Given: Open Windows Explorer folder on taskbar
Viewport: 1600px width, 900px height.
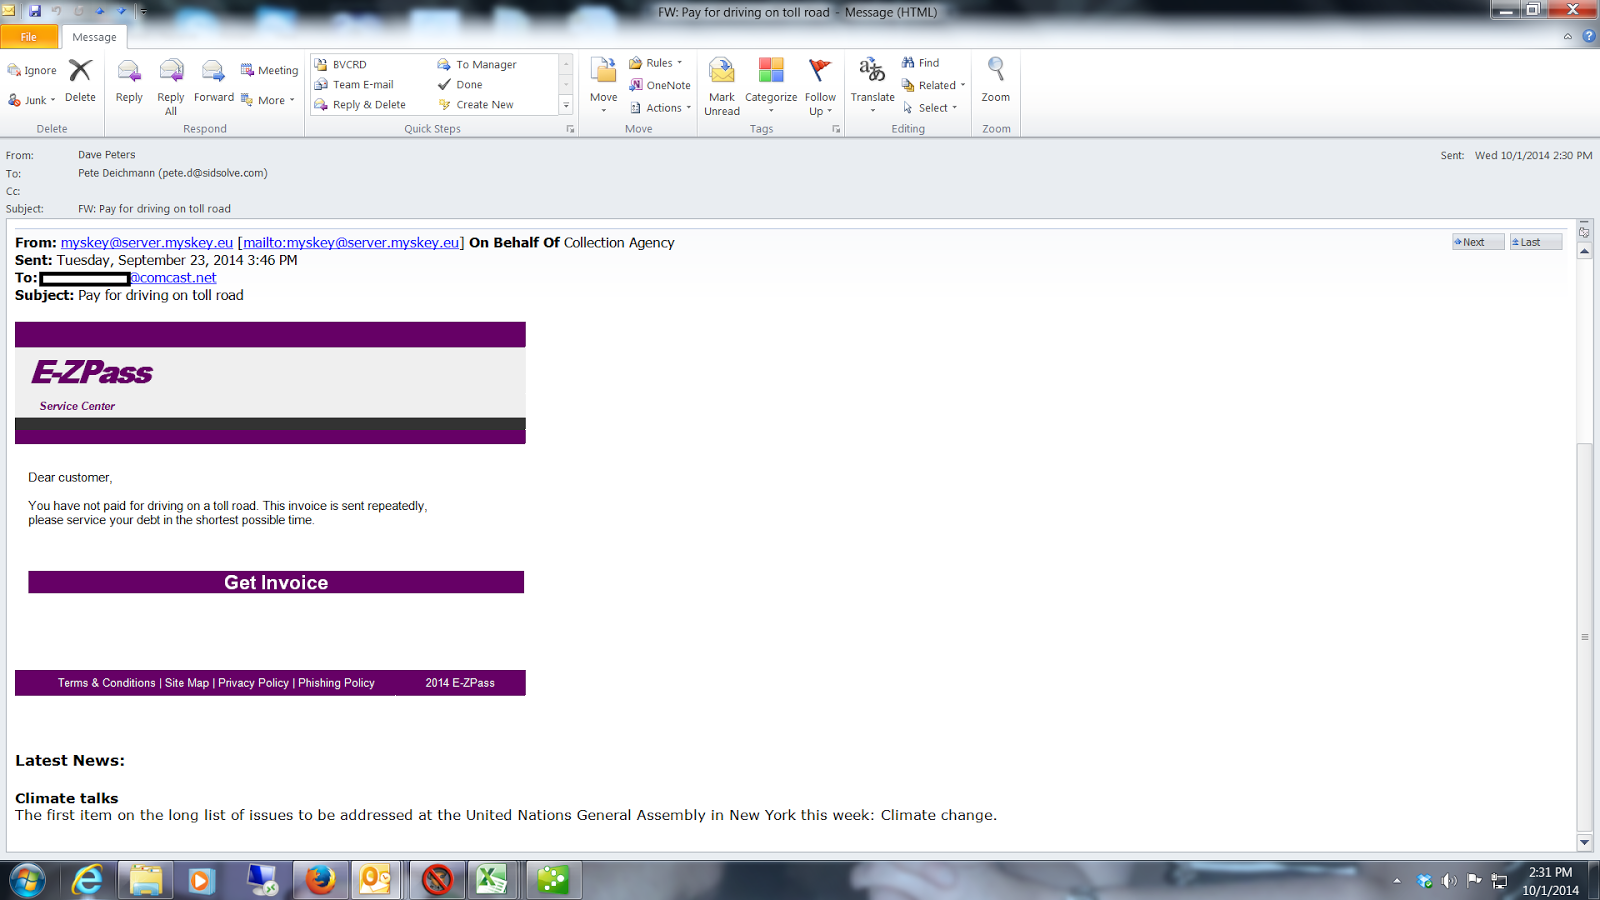Looking at the screenshot, I should [145, 880].
